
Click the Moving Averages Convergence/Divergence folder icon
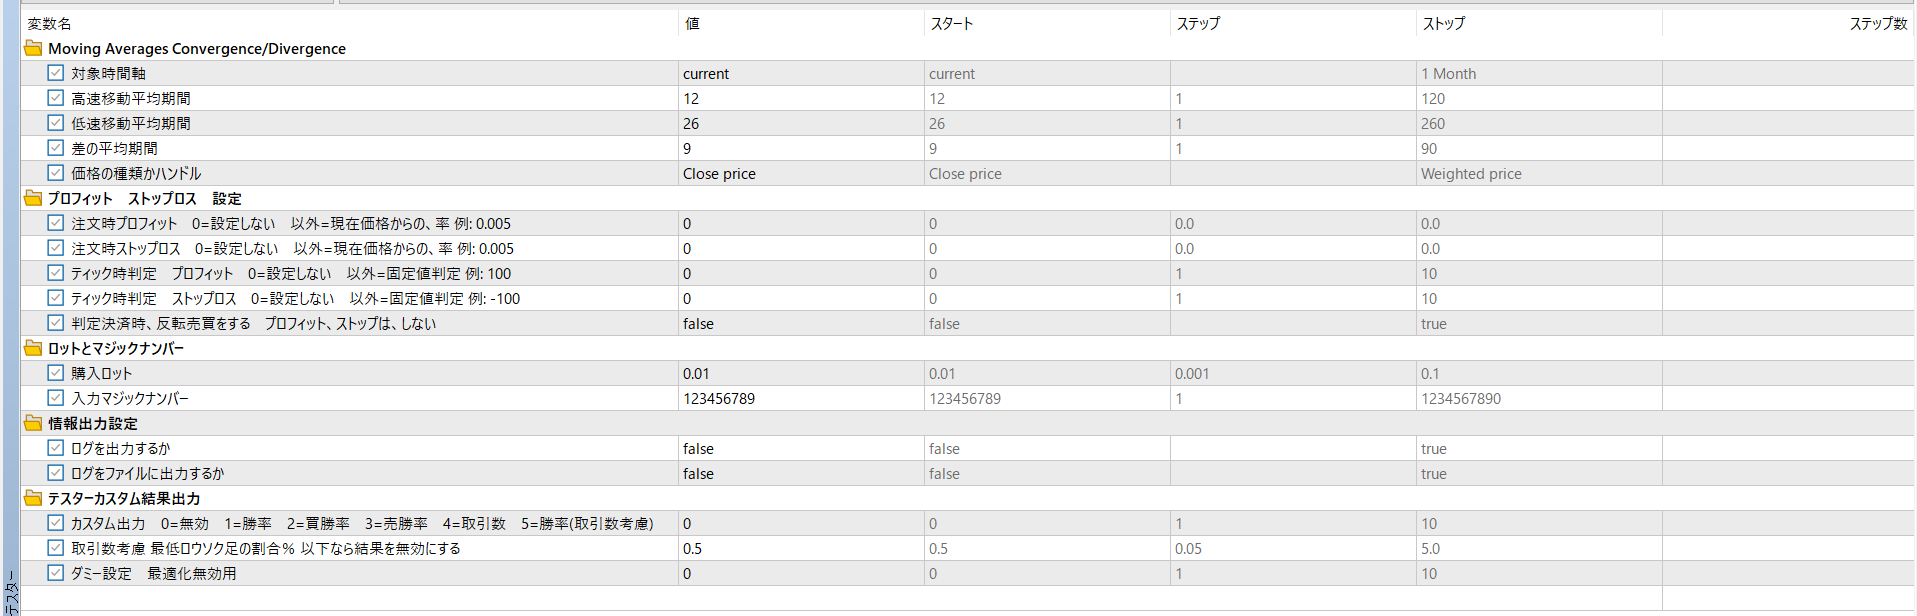click(33, 48)
